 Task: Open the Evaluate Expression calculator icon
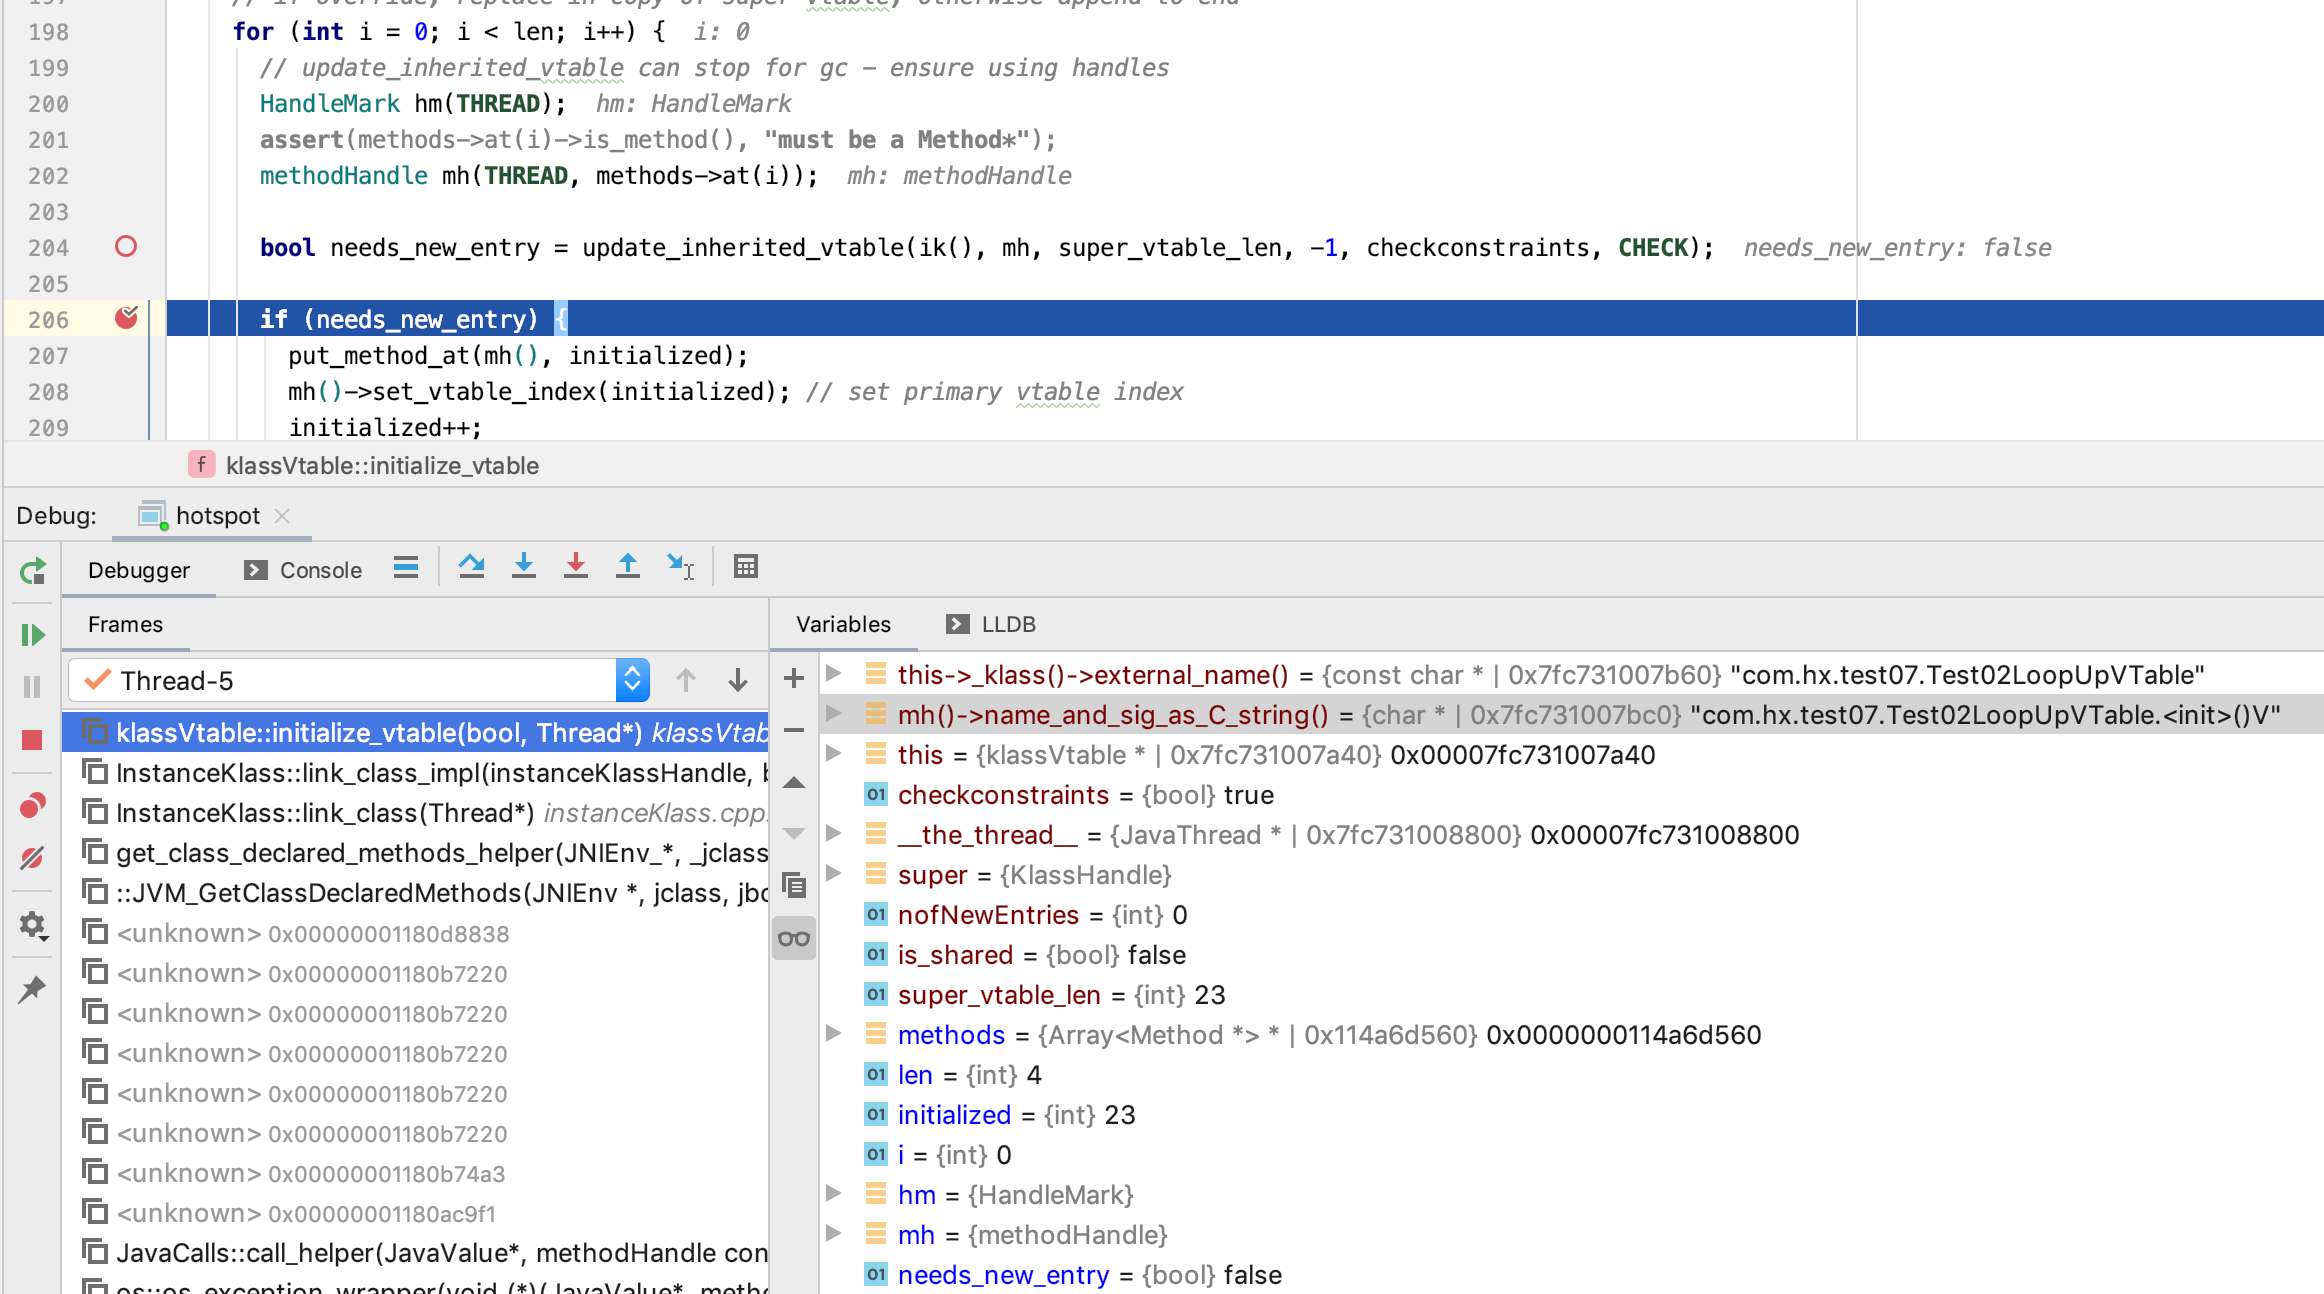(x=745, y=567)
